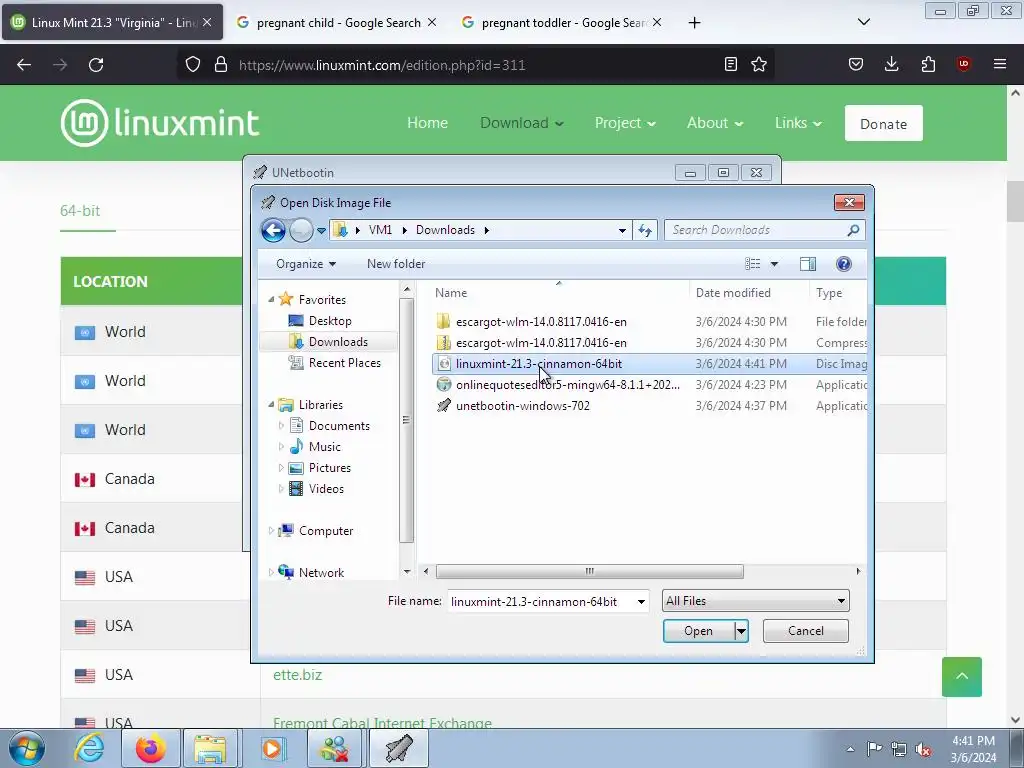Select the unetbootin-windows-702 file
The width and height of the screenshot is (1024, 768).
pos(522,406)
